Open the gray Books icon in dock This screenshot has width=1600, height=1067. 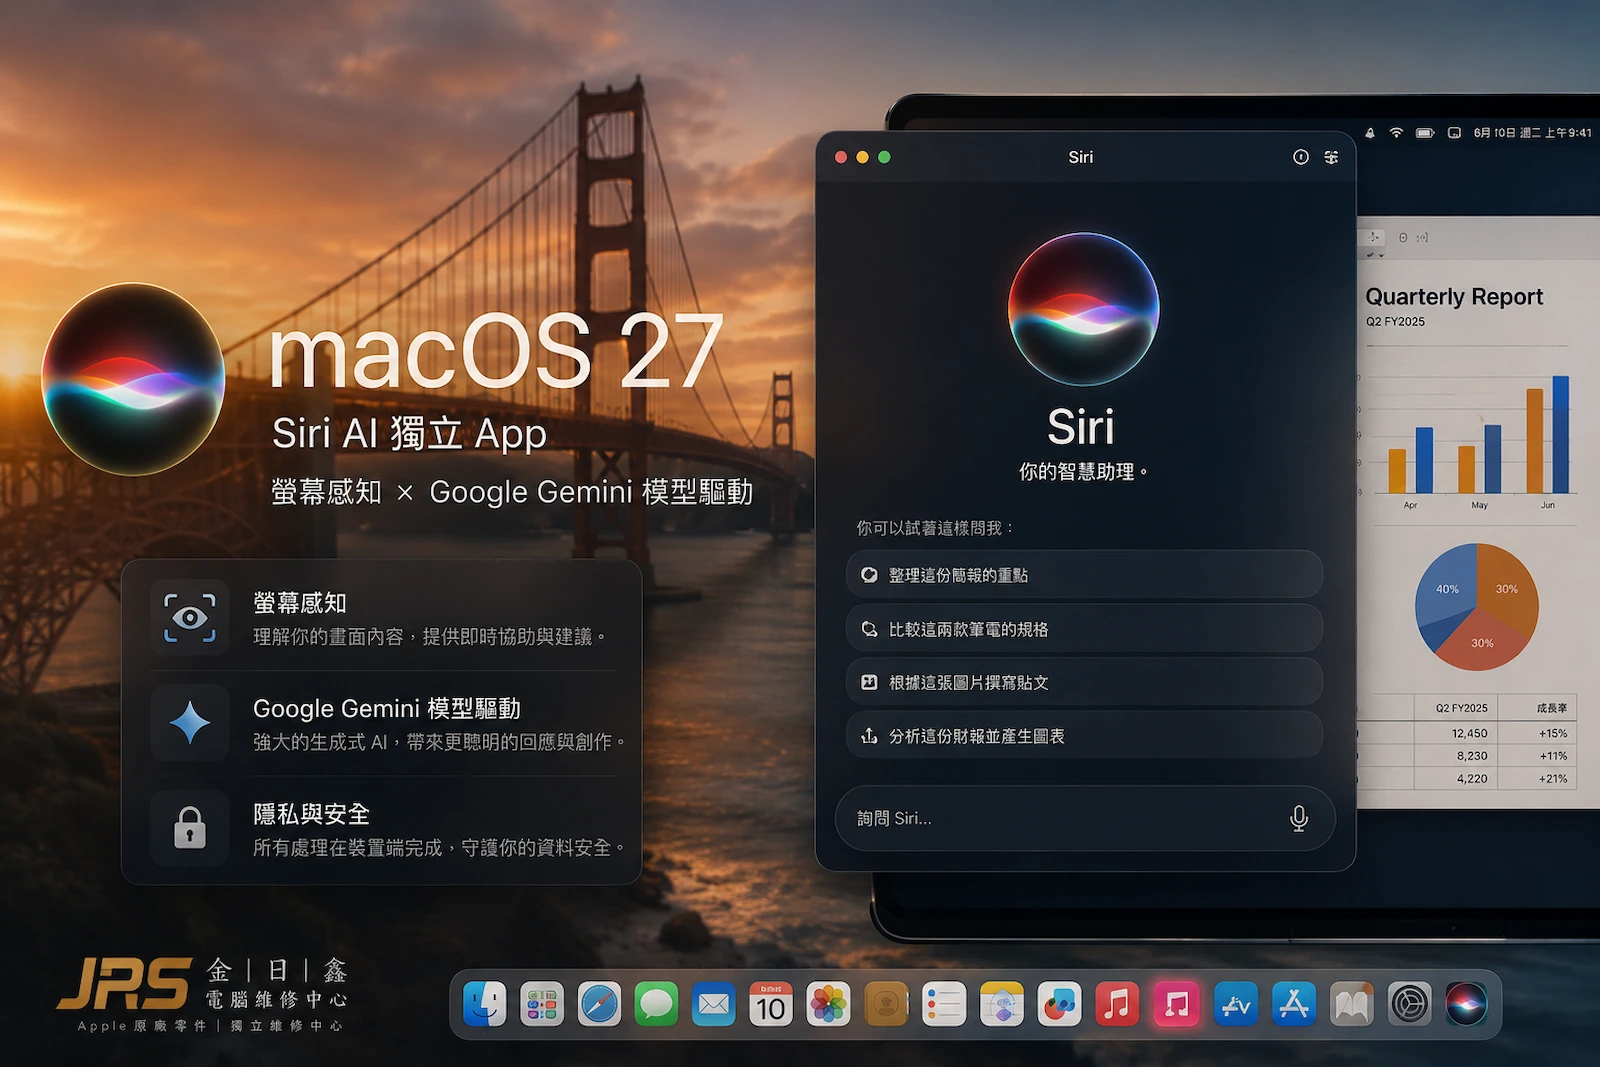(1352, 1004)
